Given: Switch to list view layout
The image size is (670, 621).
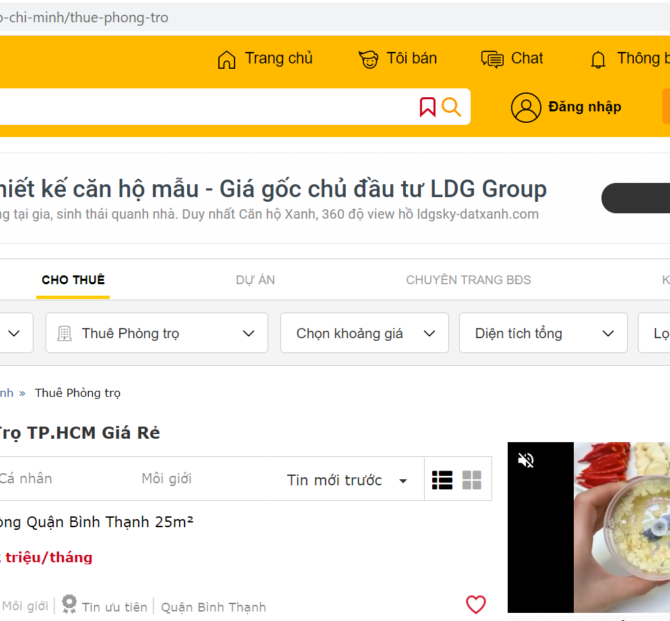Looking at the screenshot, I should pos(442,480).
